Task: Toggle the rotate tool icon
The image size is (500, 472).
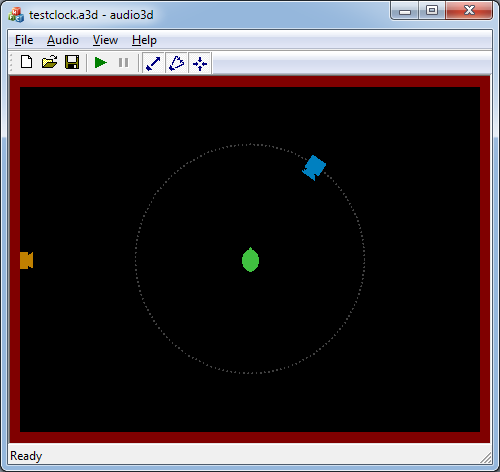Action: (177, 63)
